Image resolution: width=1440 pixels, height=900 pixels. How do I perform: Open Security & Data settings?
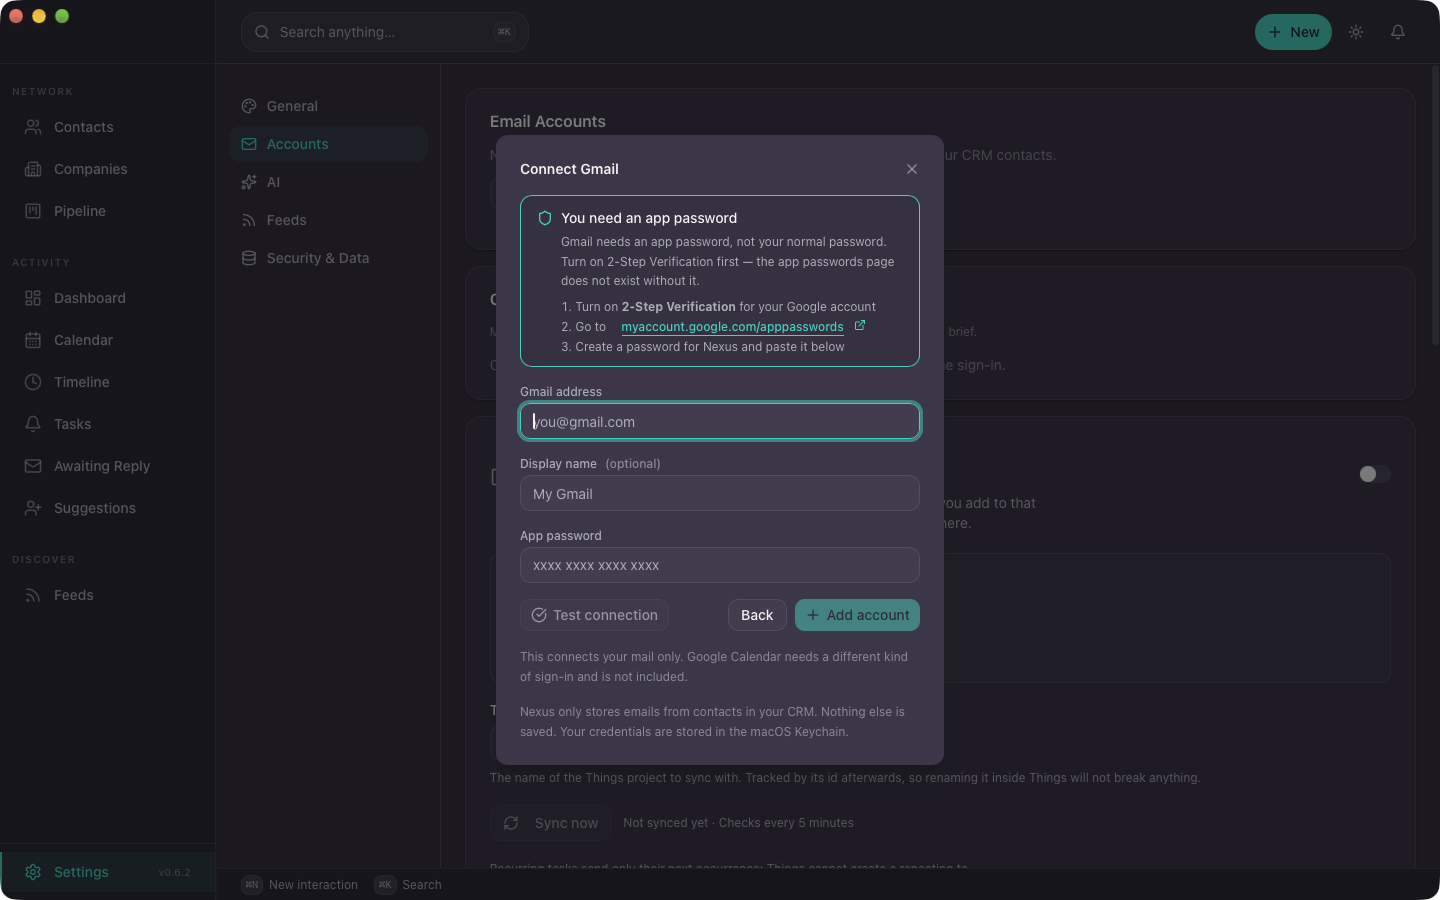coord(328,258)
